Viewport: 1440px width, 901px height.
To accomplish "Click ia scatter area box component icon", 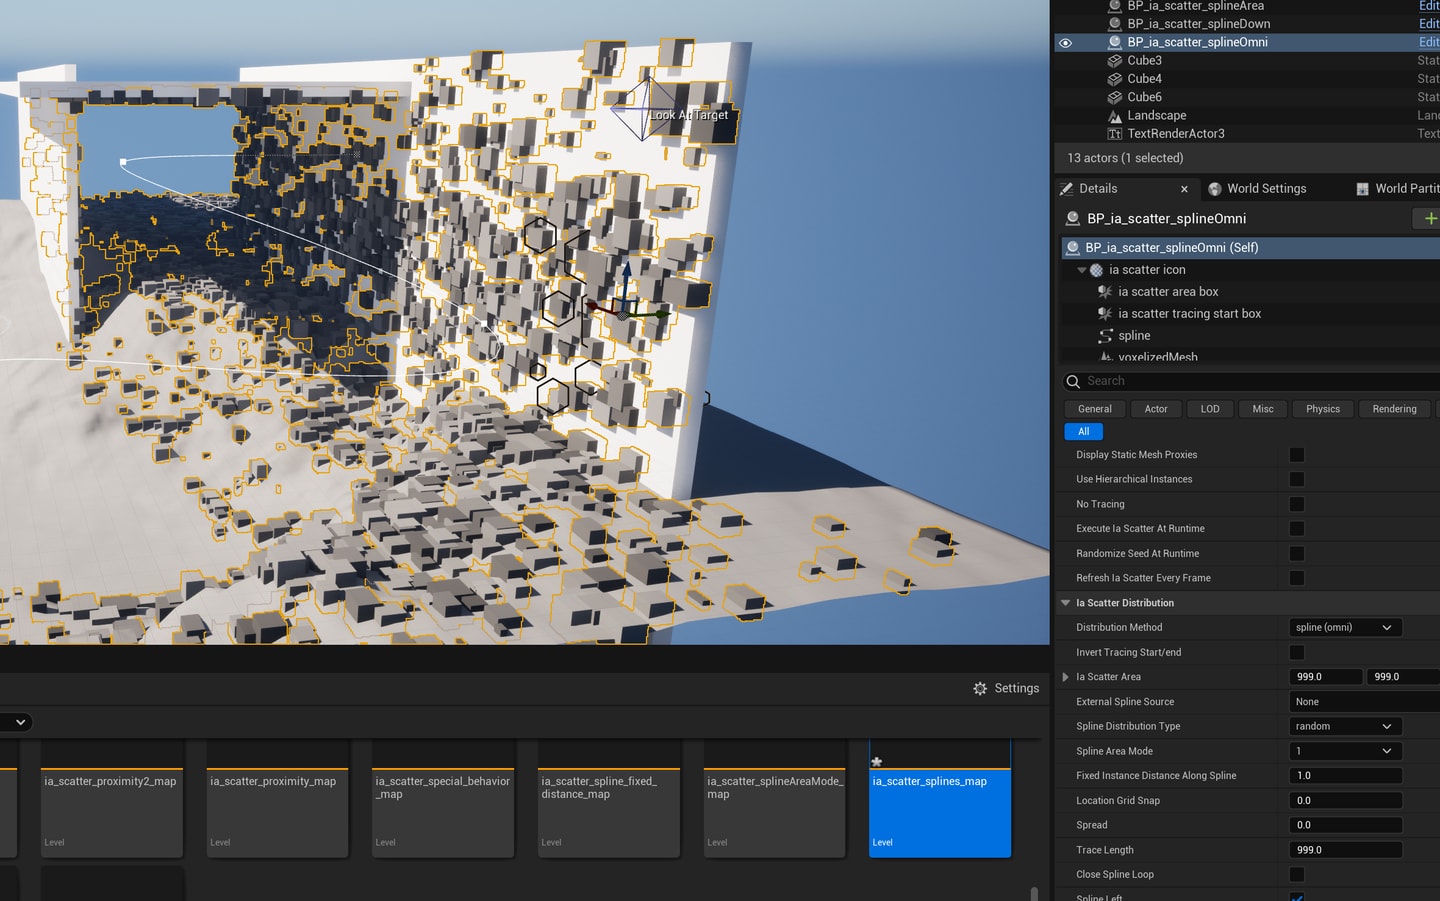I will pyautogui.click(x=1105, y=292).
